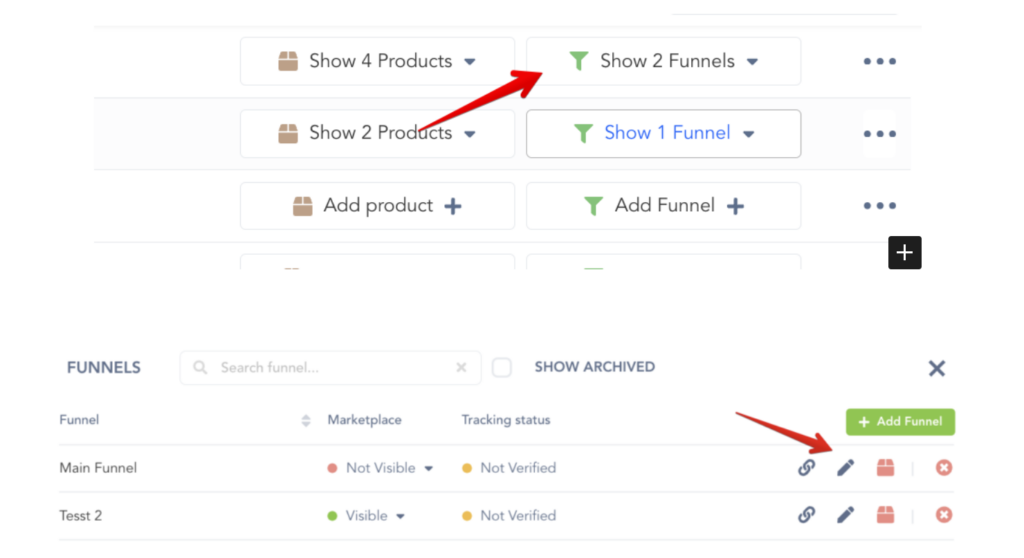This screenshot has height=558, width=1024.
Task: Open Visible marketplace dropdown for Tesst 2
Action: [367, 516]
